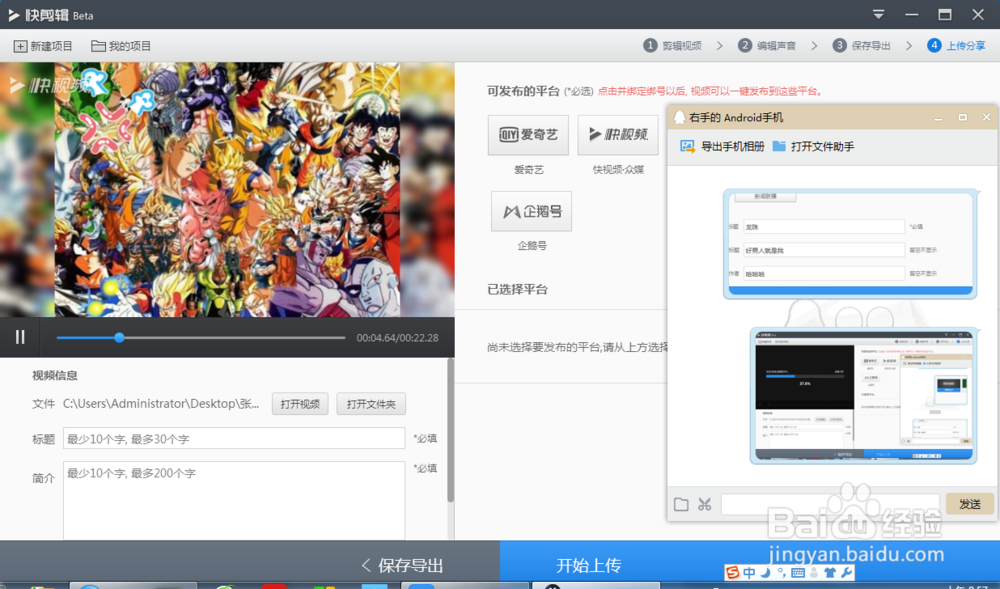Click 开始上传 start upload button
1000x589 pixels.
(x=588, y=565)
